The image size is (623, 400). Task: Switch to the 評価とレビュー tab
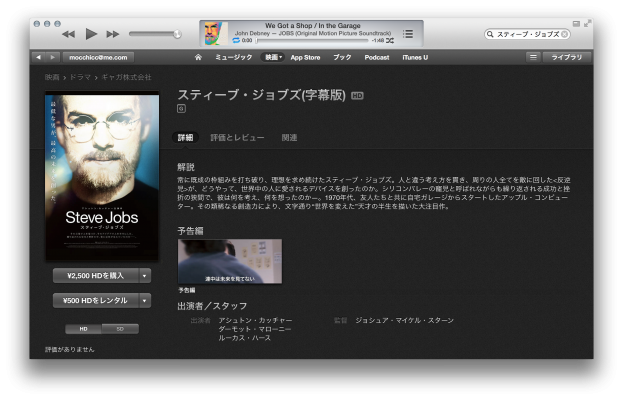click(x=237, y=137)
